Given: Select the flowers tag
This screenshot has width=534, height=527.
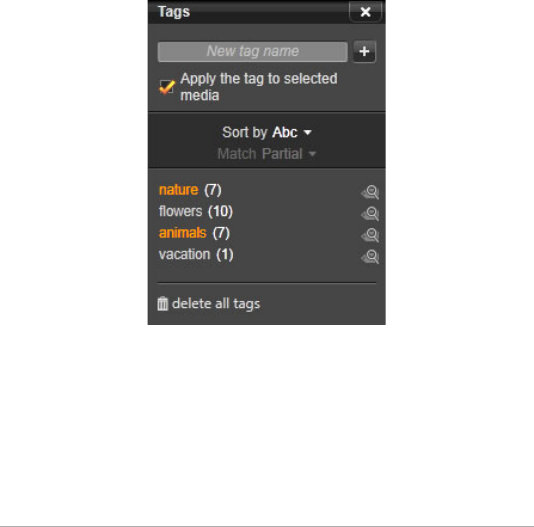Looking at the screenshot, I should coord(180,211).
